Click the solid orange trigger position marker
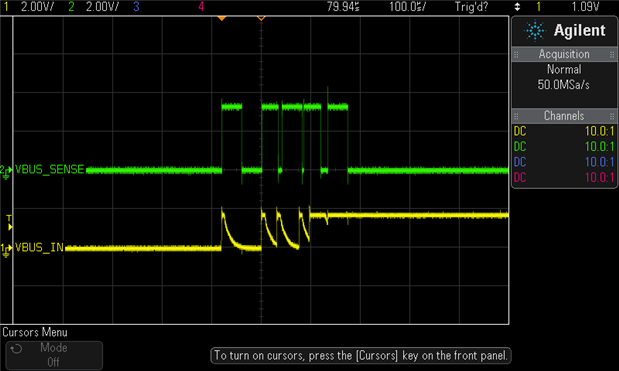Viewport: 619px width, 371px height. coord(222,18)
